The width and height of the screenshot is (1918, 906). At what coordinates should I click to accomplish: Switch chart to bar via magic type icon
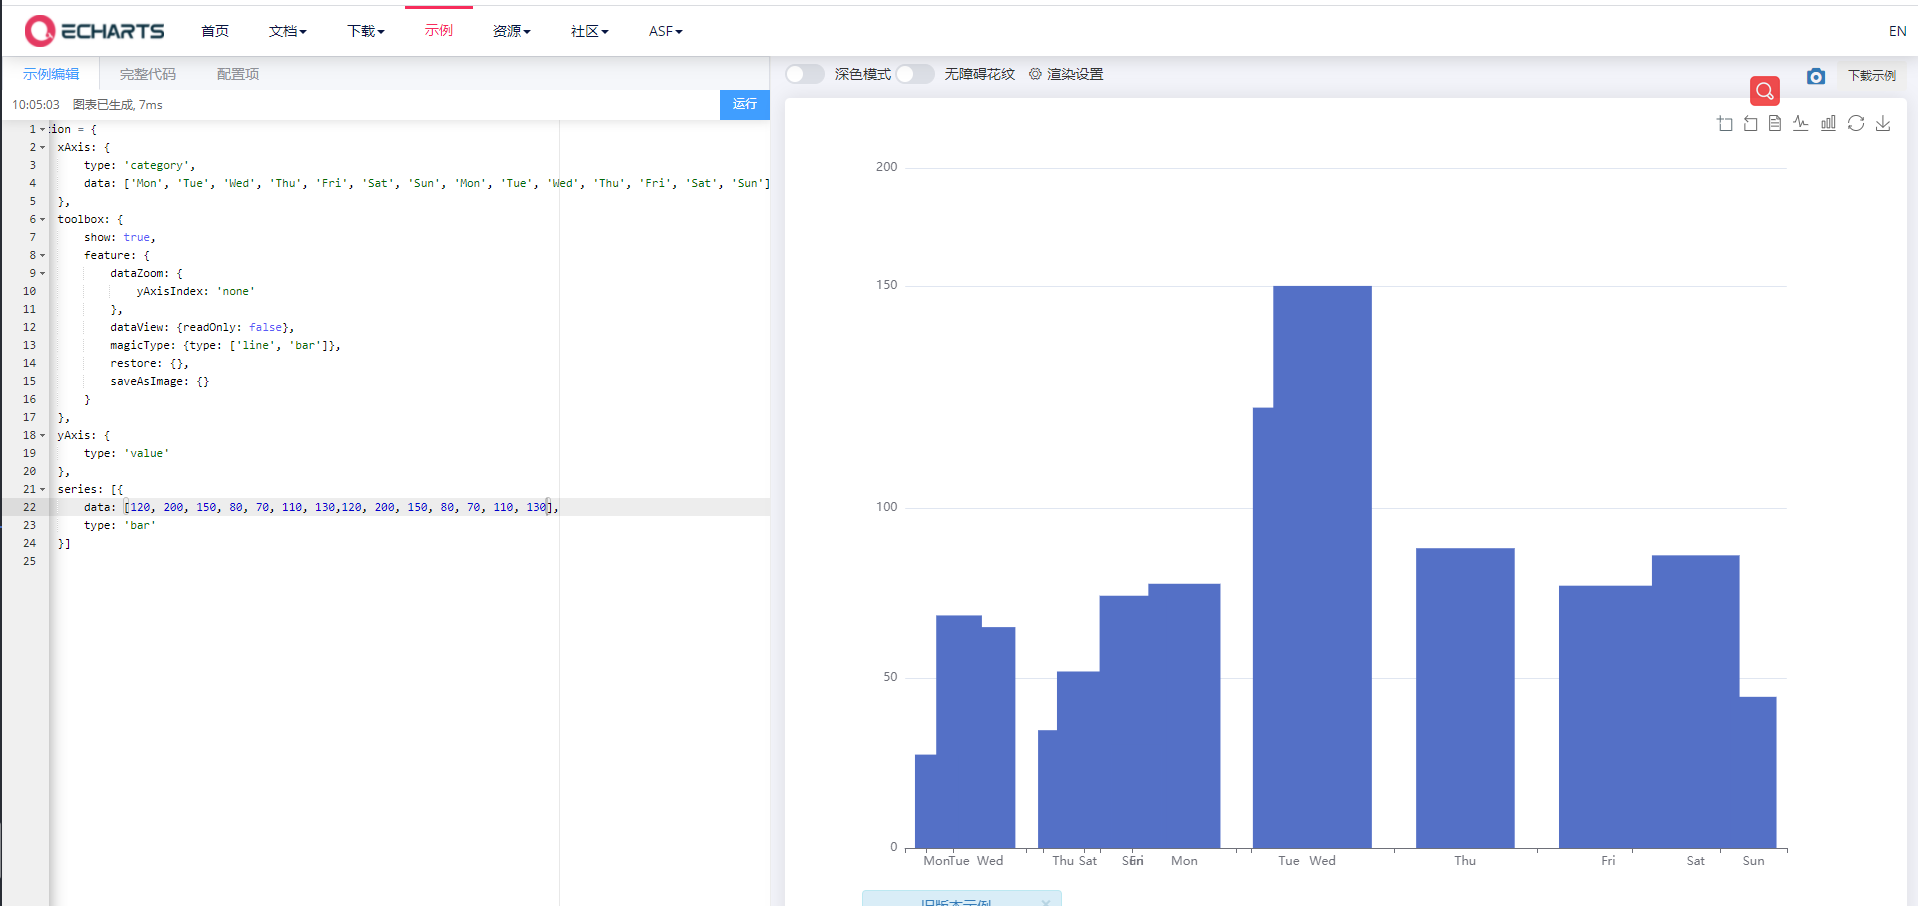coord(1828,123)
